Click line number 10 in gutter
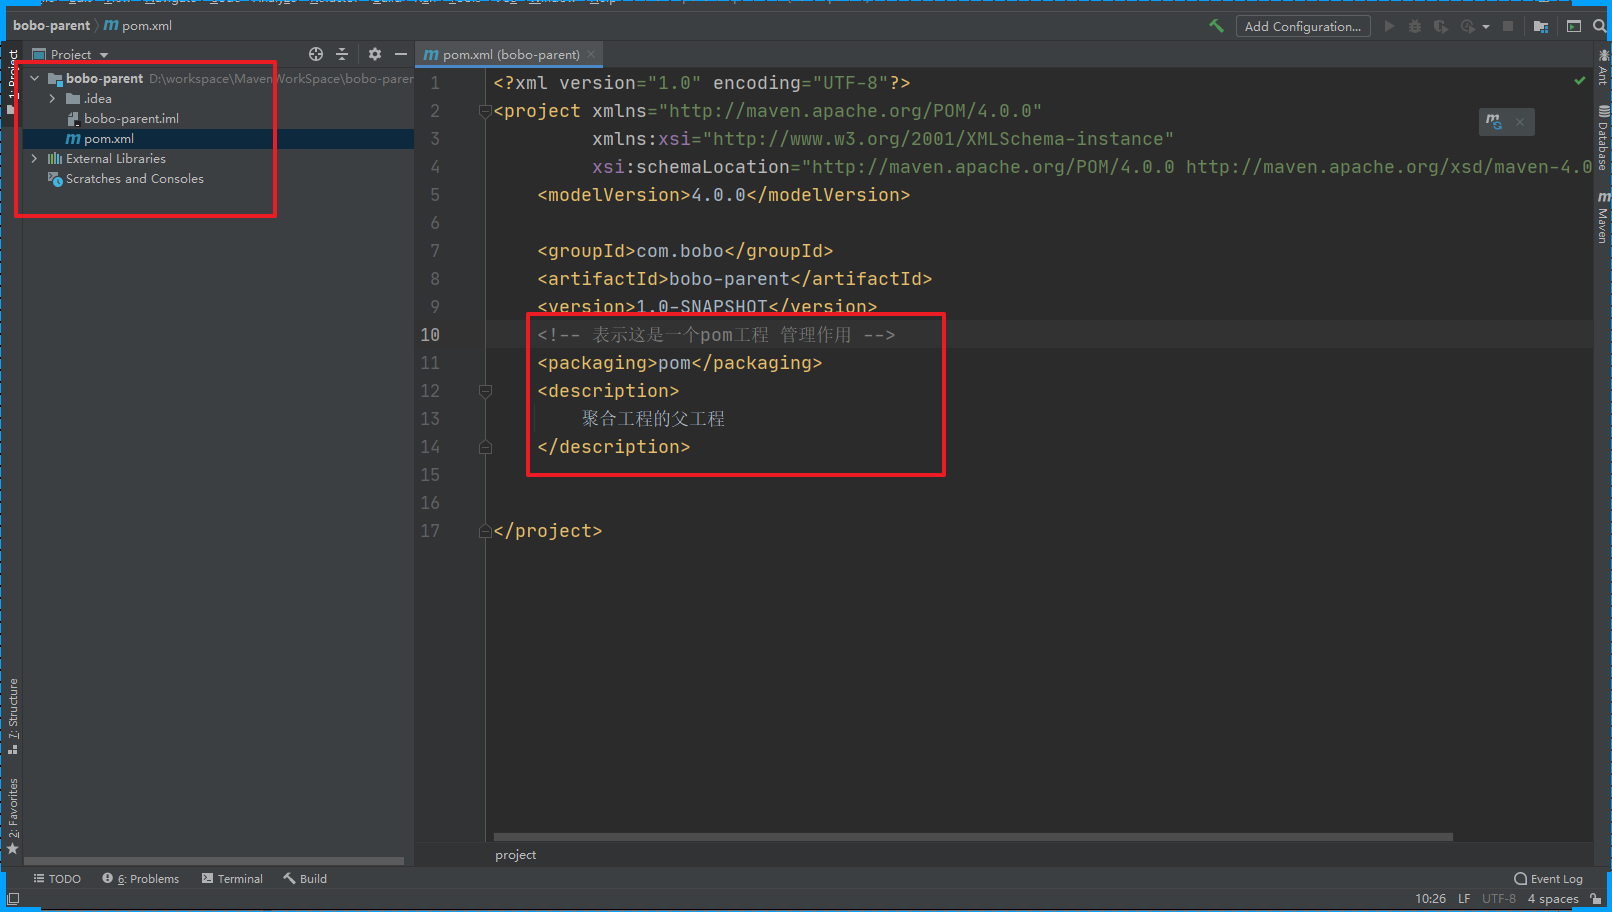 (430, 335)
